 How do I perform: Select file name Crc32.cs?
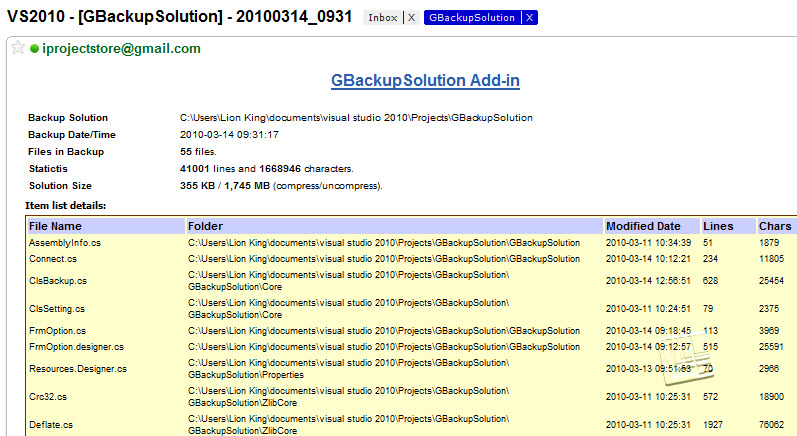point(48,397)
